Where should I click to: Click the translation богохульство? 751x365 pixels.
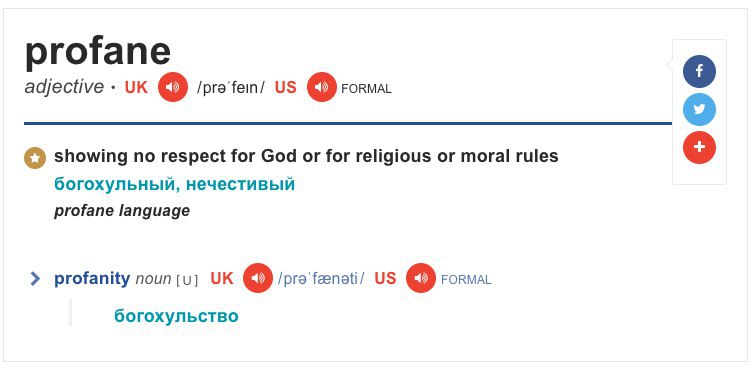pyautogui.click(x=176, y=316)
